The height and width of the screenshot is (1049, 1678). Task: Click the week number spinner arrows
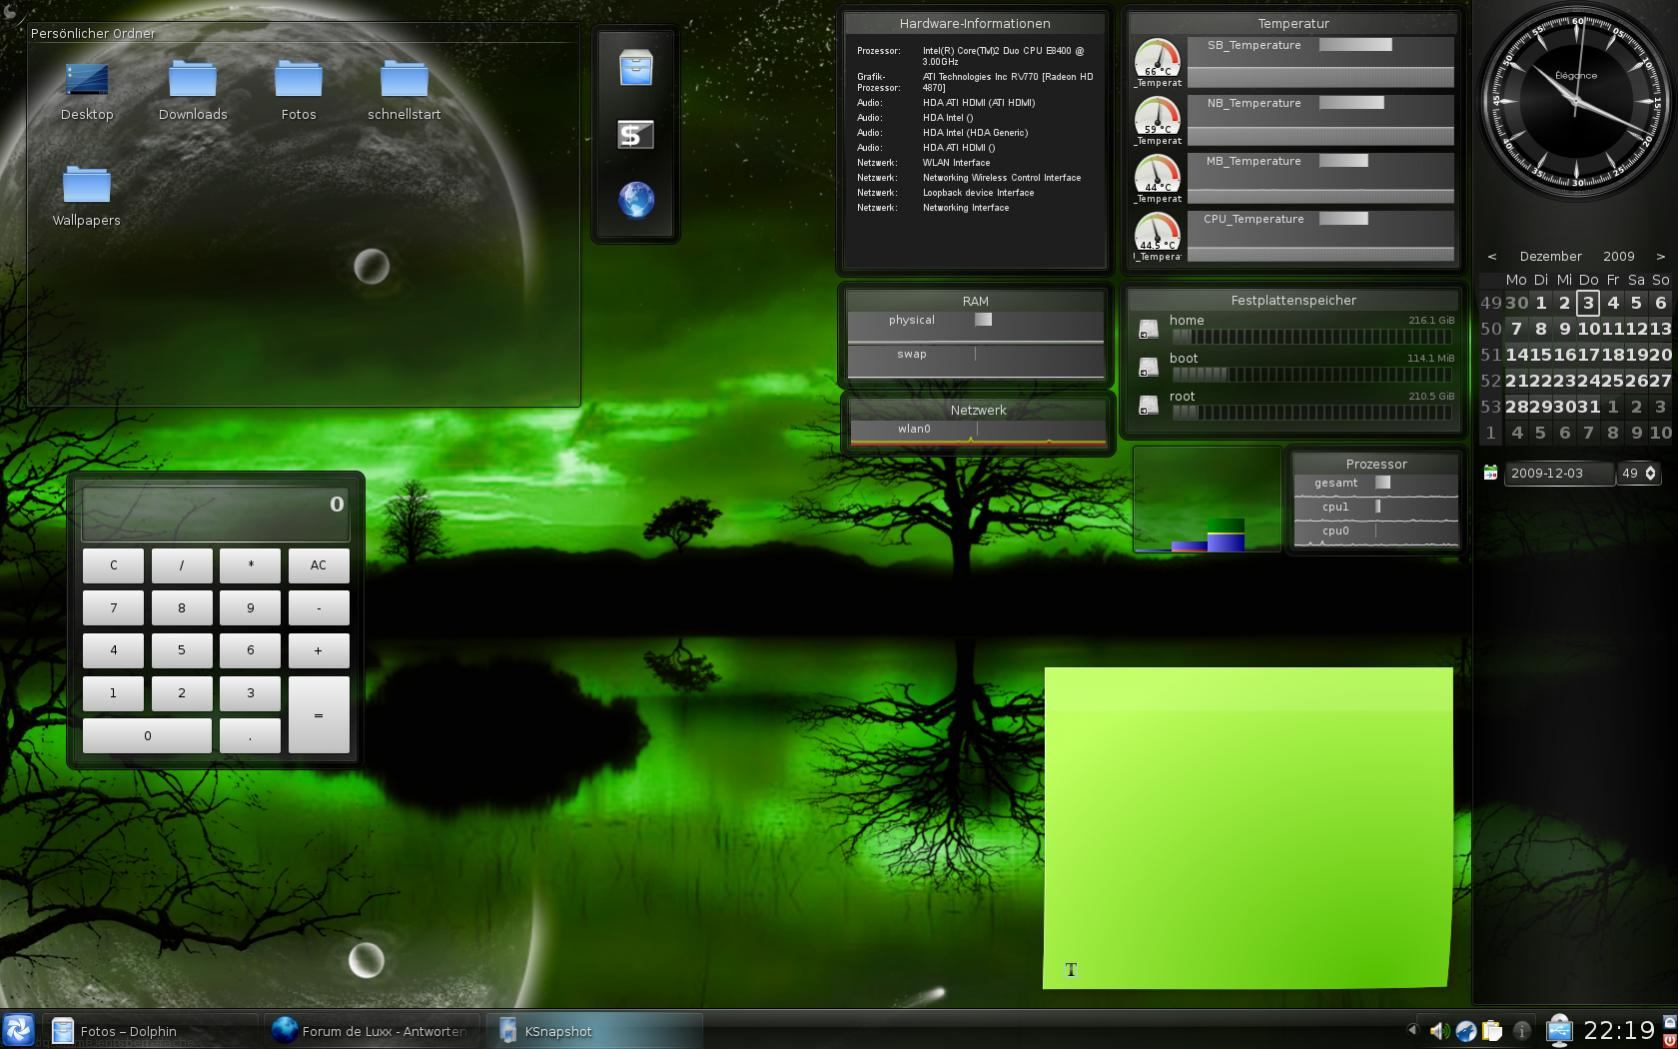tap(1651, 473)
